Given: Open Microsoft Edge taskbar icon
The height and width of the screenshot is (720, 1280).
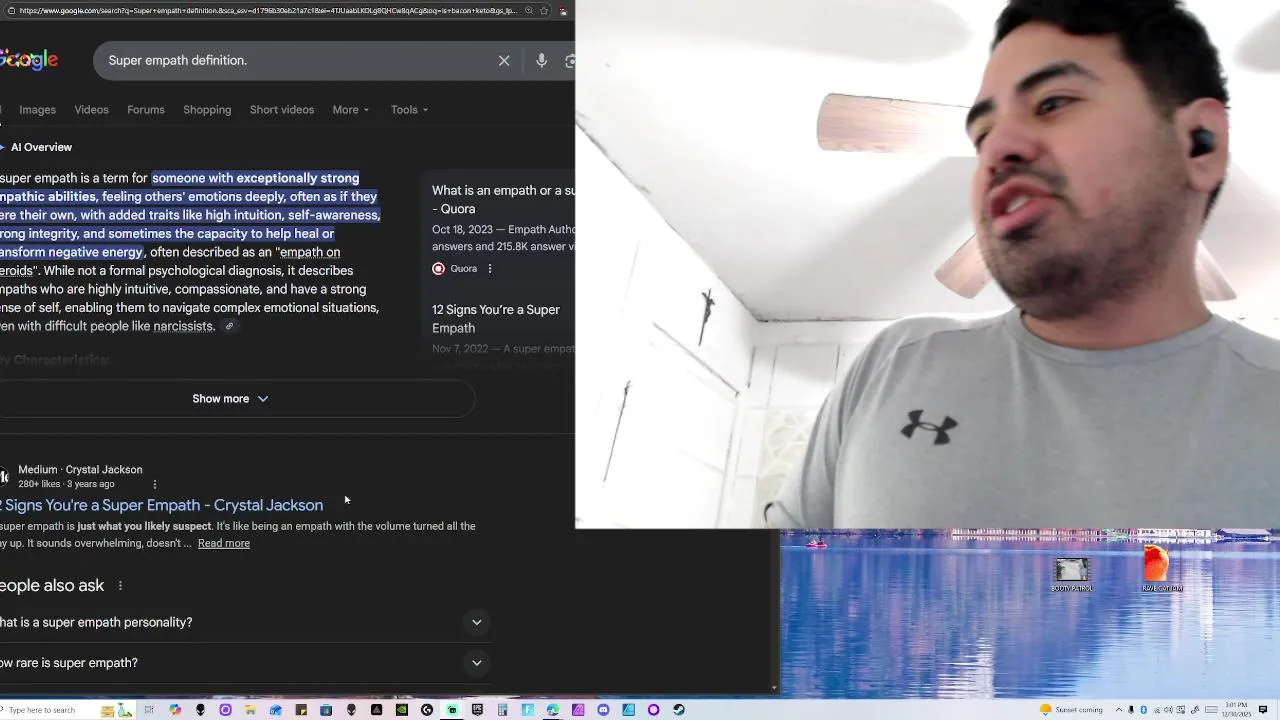Looking at the screenshot, I should coord(553,710).
